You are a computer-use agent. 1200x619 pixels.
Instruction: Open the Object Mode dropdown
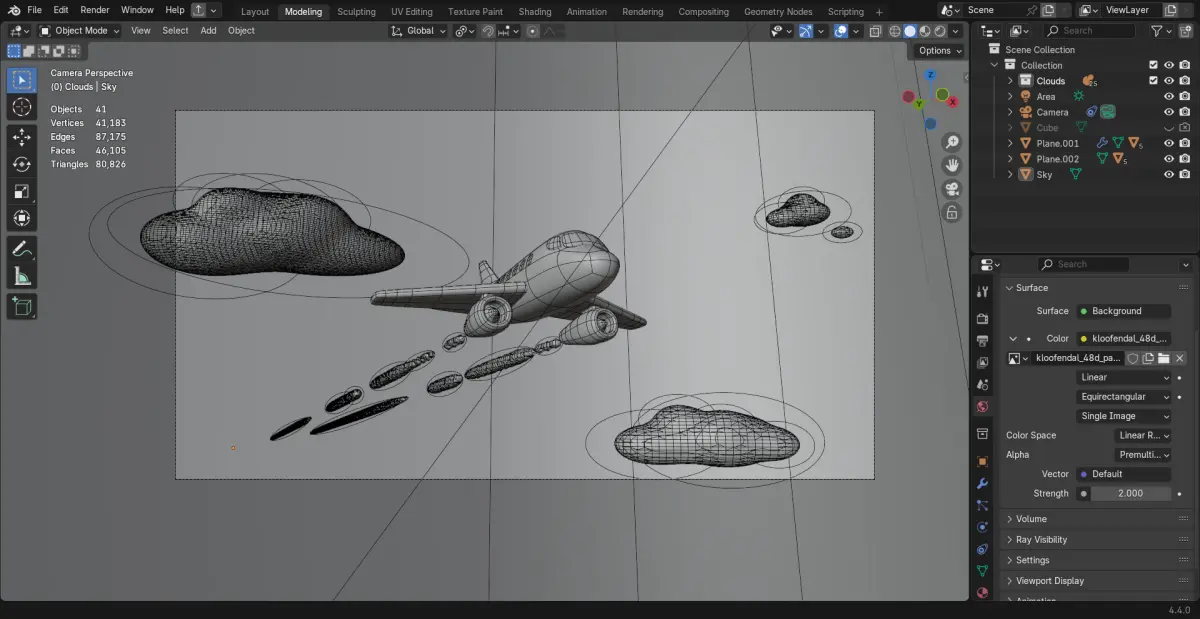79,31
